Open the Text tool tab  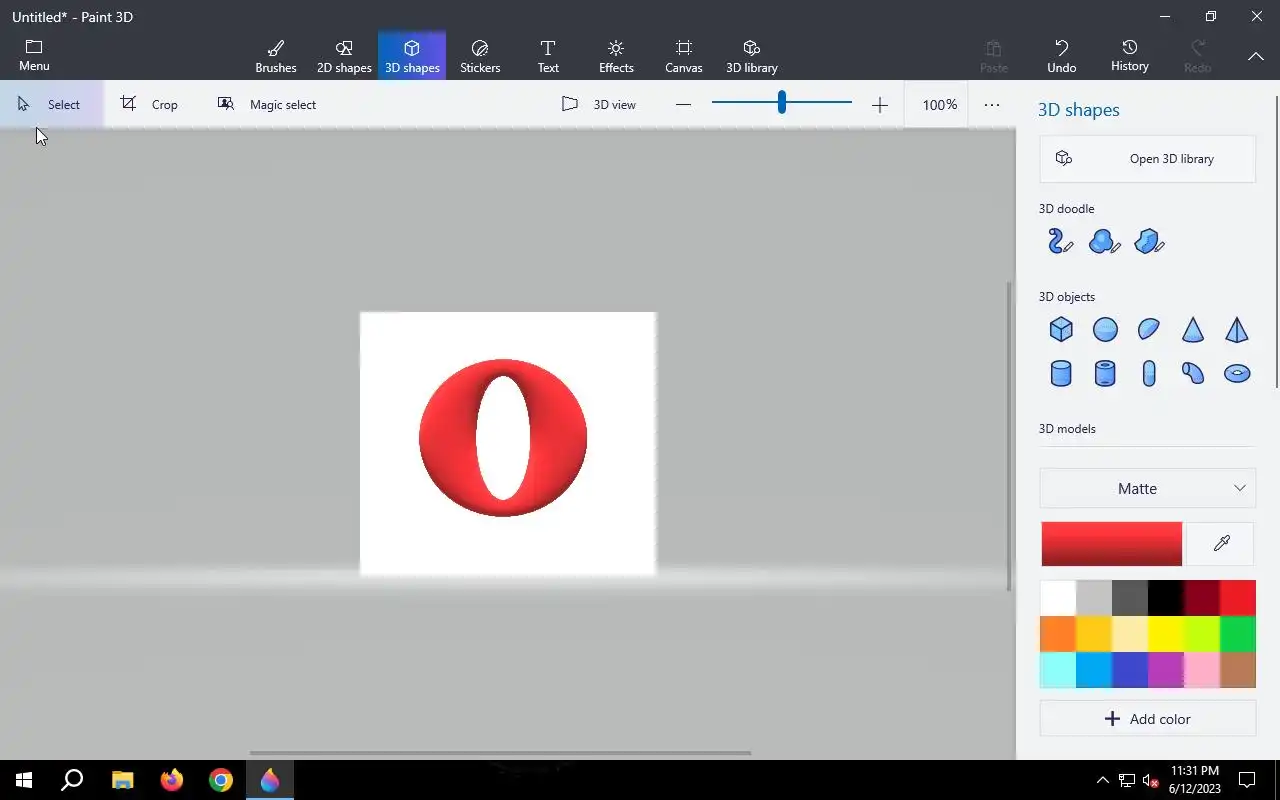click(548, 56)
